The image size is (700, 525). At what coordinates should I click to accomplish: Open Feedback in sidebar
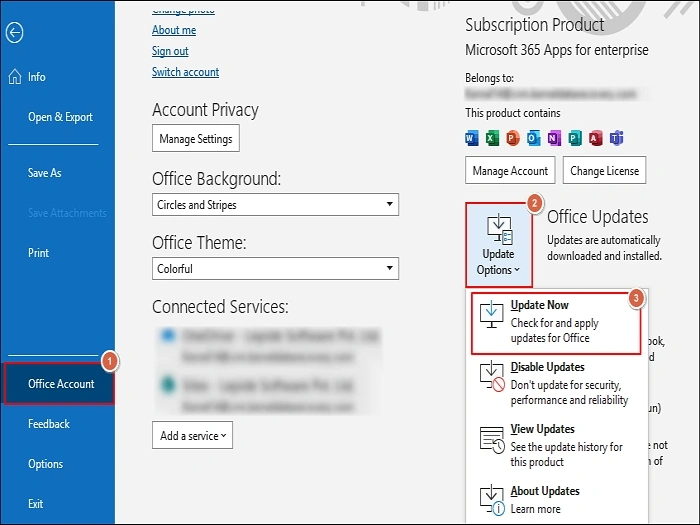49,424
